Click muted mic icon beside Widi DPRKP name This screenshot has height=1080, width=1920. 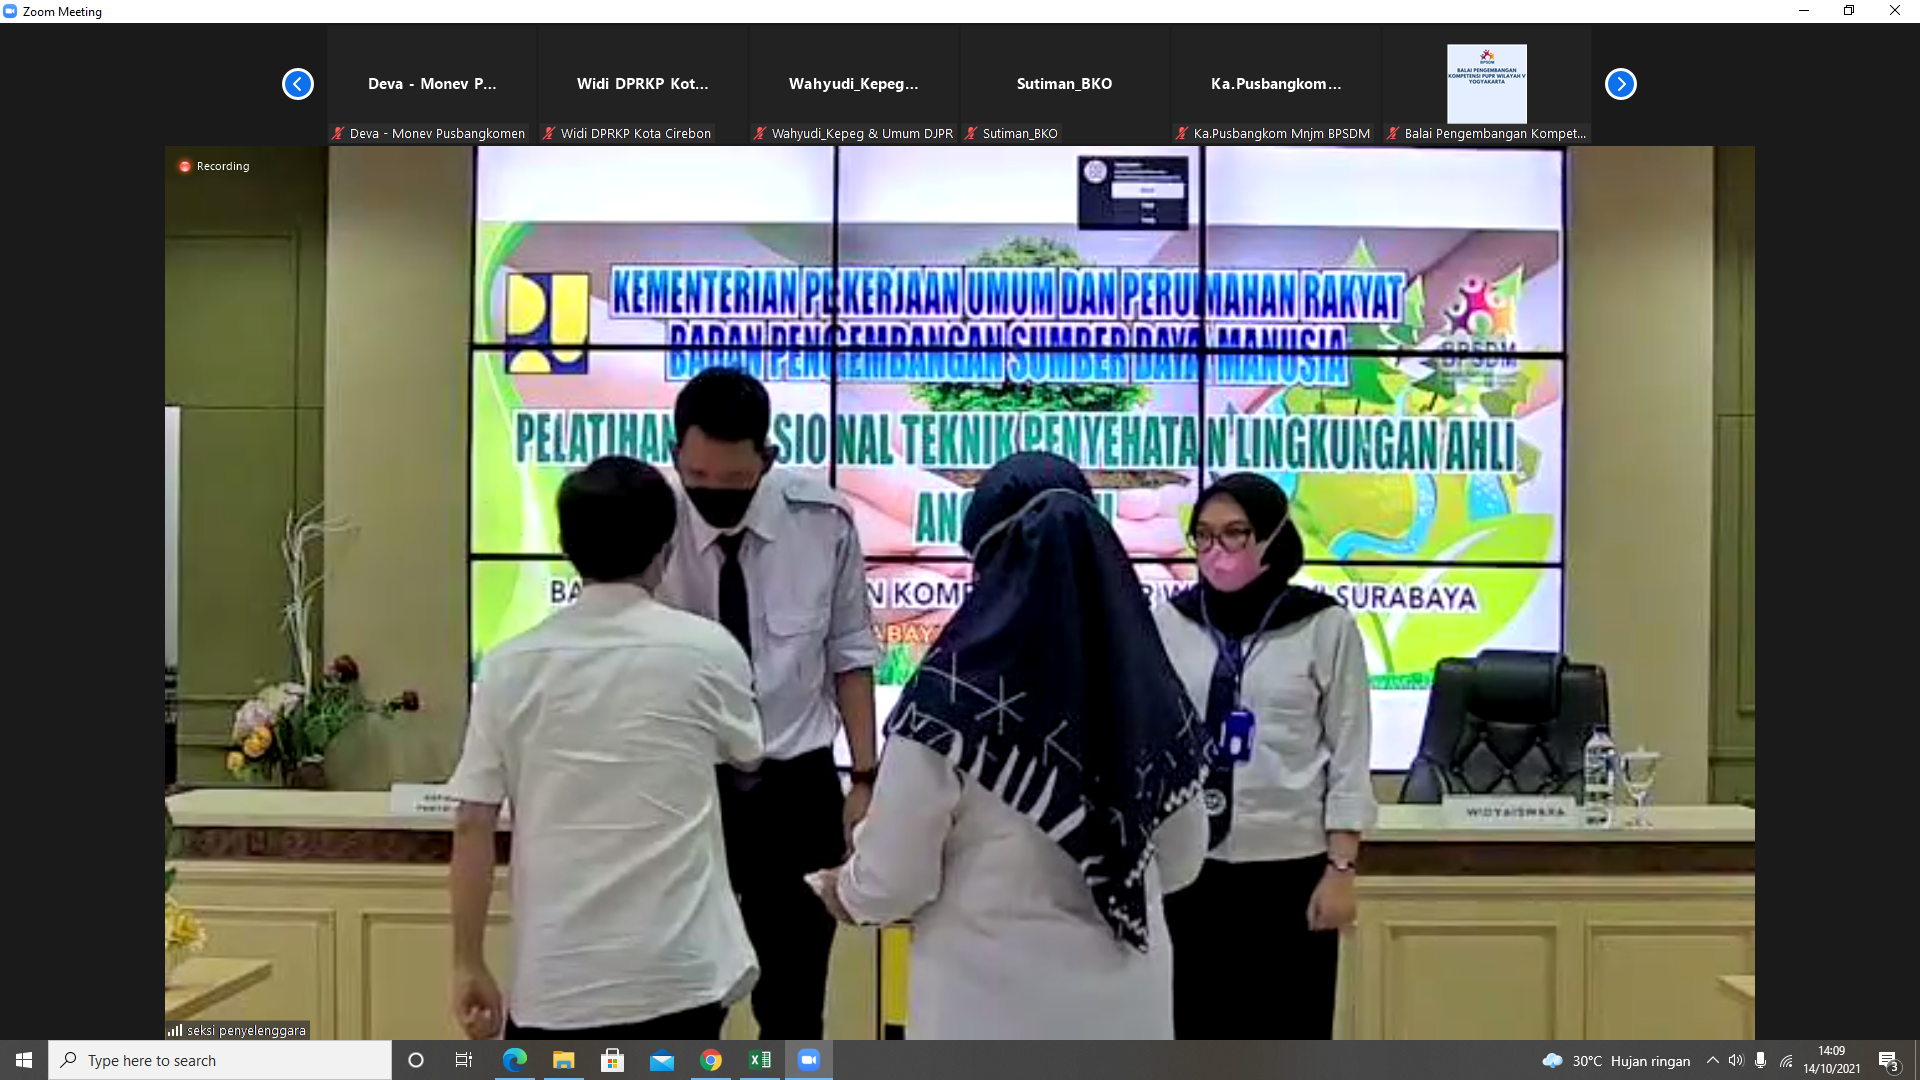point(549,133)
